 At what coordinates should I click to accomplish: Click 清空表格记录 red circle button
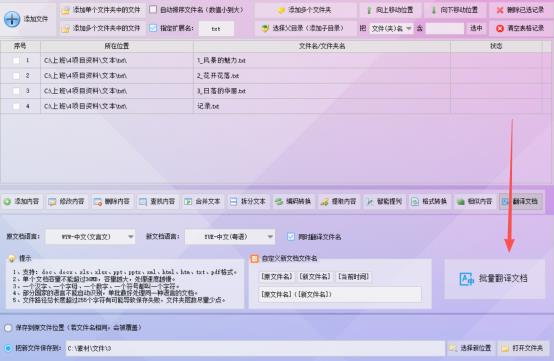coord(520,28)
